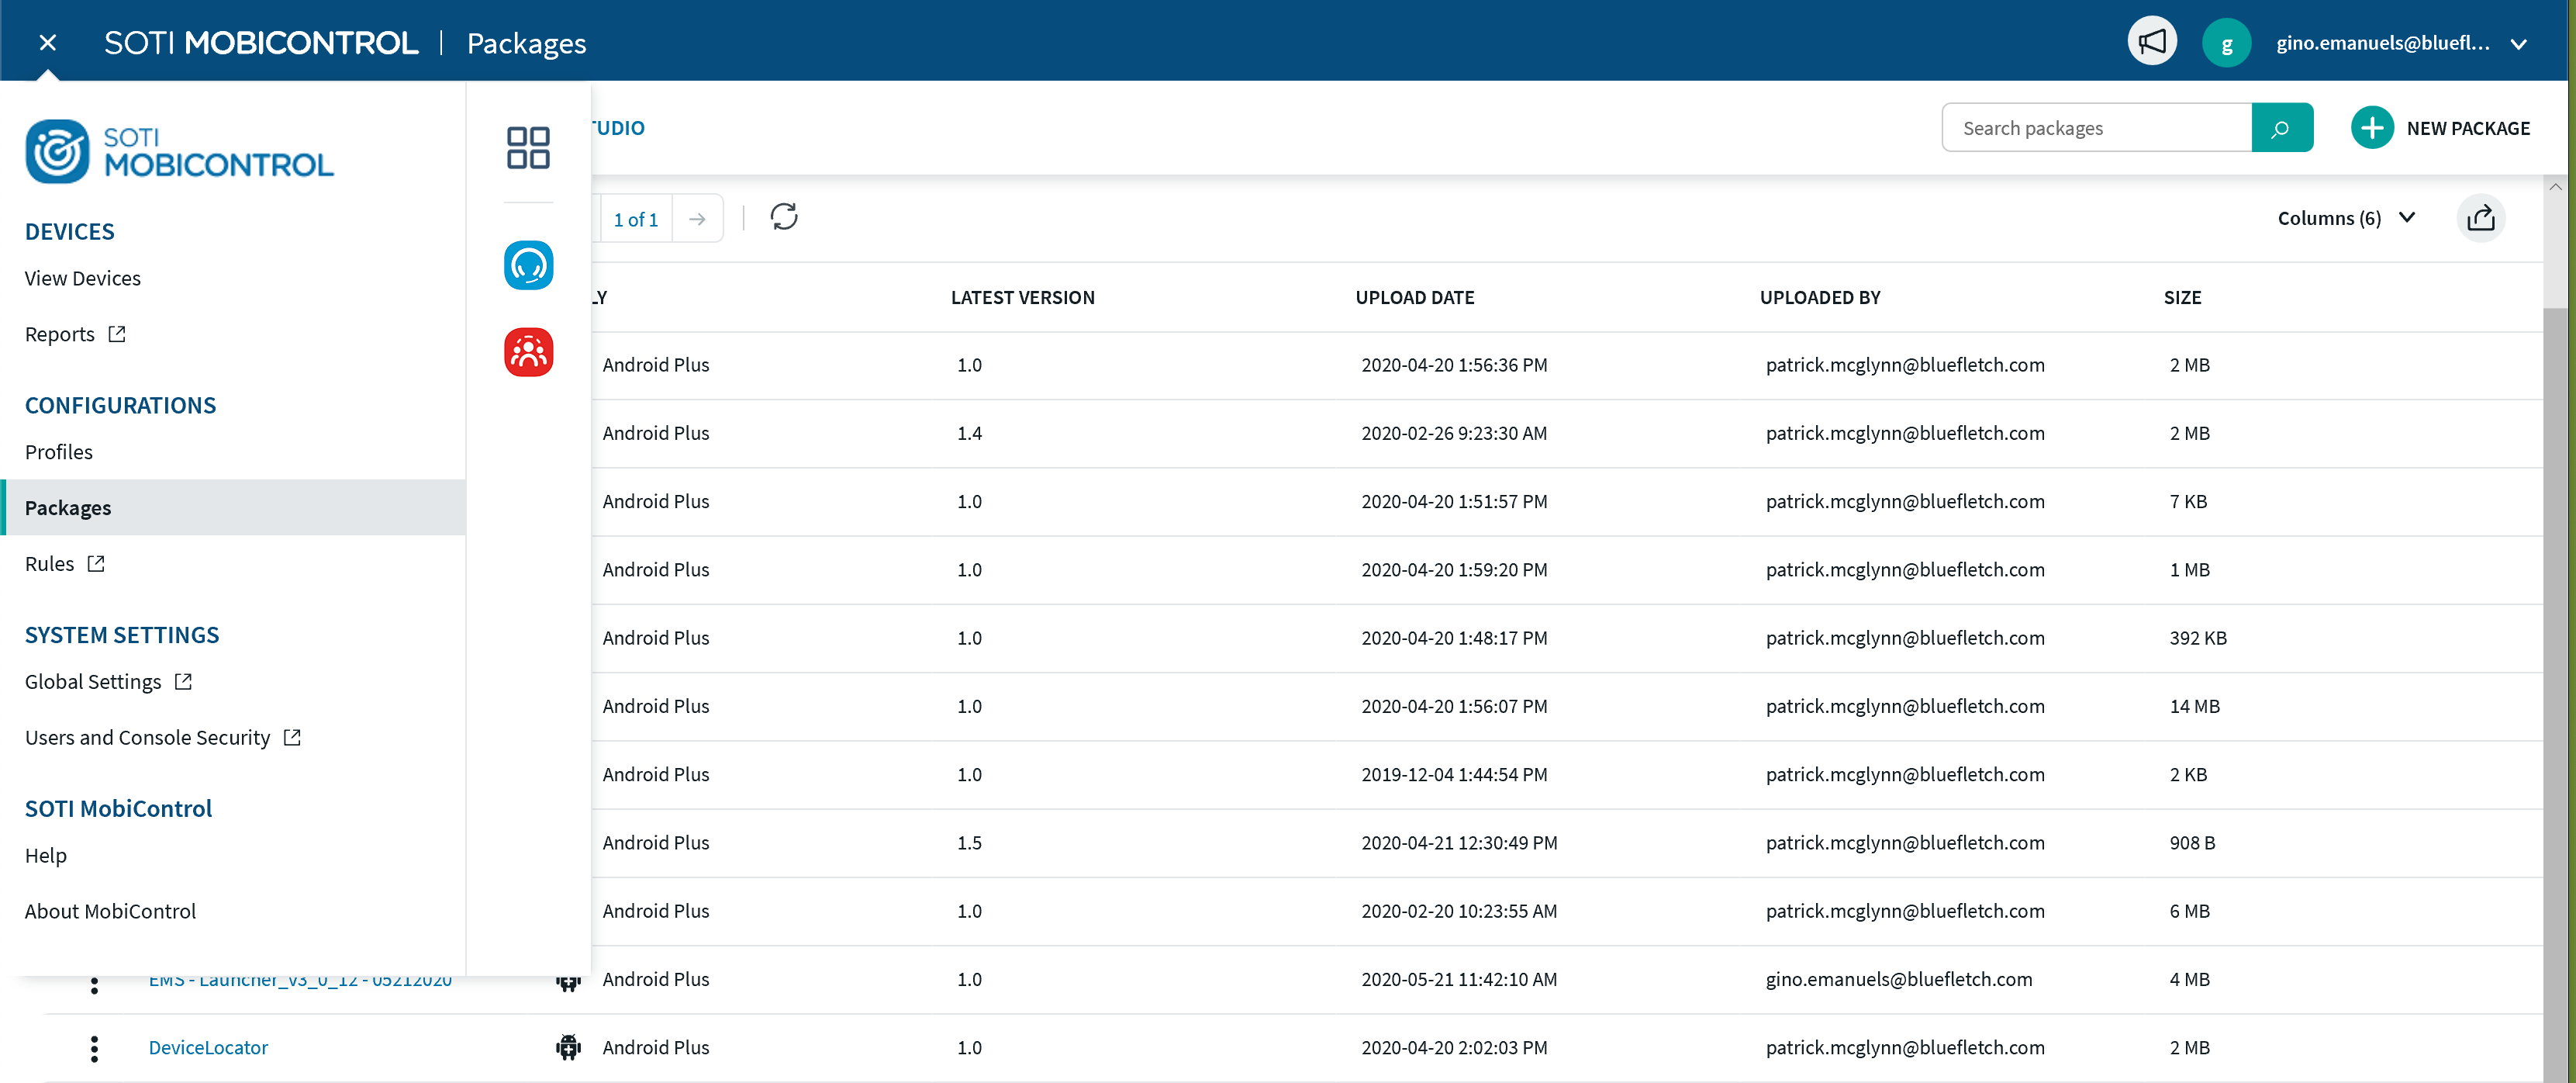
Task: Select the Packages menu item
Action: (233, 507)
